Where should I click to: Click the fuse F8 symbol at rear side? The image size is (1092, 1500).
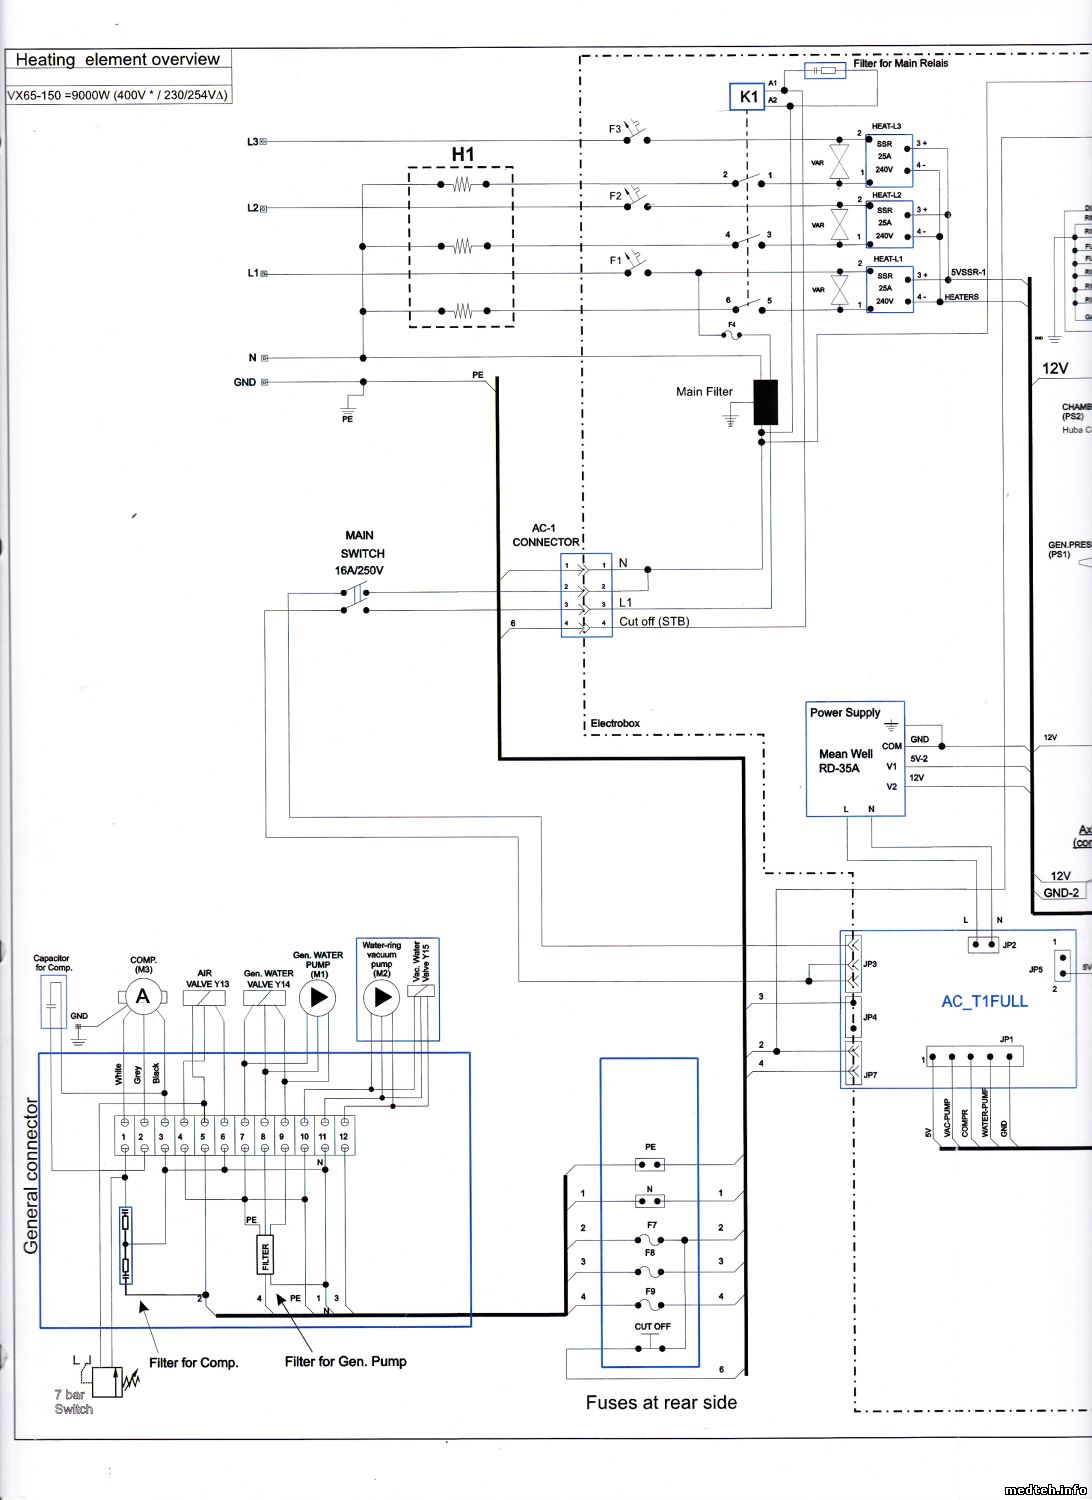coord(650,1272)
